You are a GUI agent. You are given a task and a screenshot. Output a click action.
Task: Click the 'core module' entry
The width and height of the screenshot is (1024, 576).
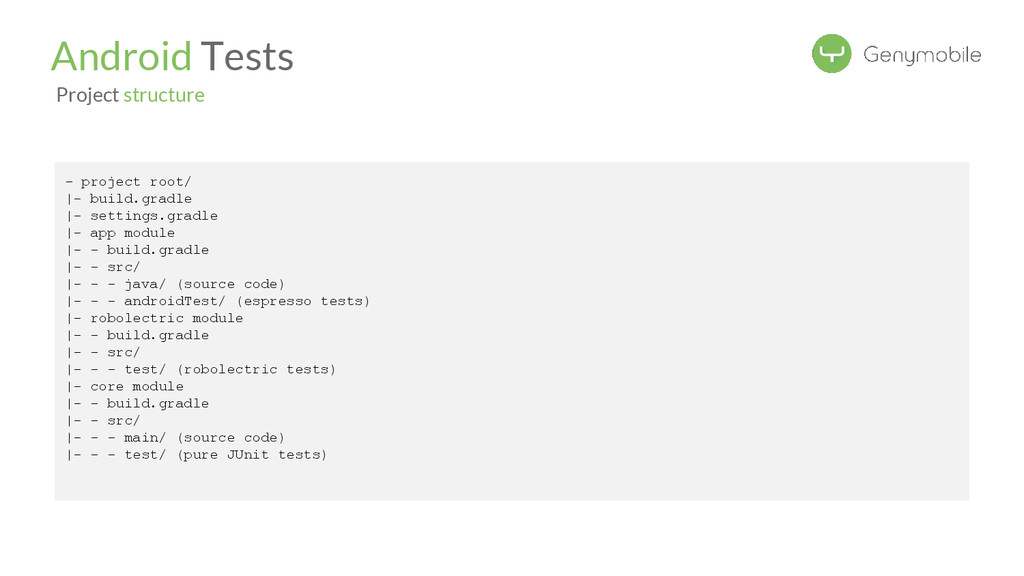tap(137, 386)
